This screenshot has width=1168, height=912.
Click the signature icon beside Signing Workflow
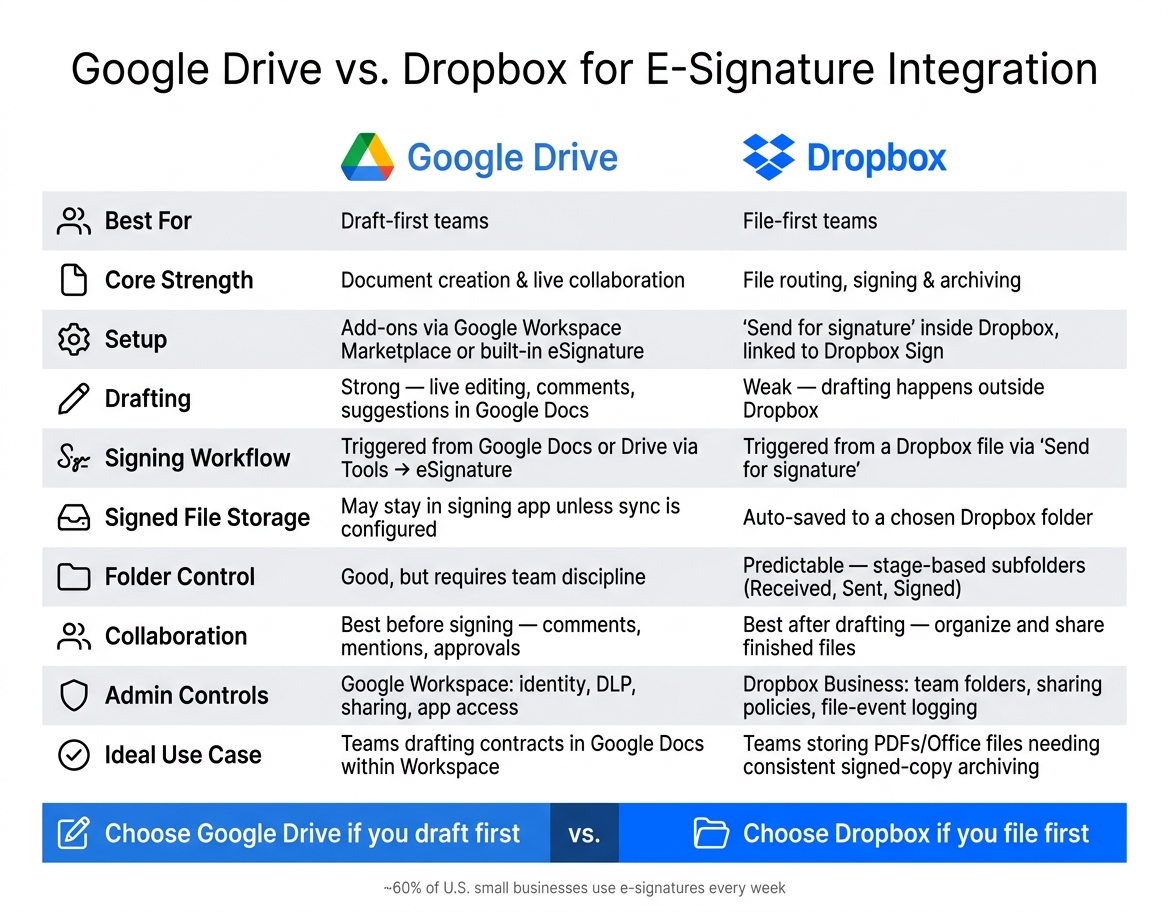74,458
